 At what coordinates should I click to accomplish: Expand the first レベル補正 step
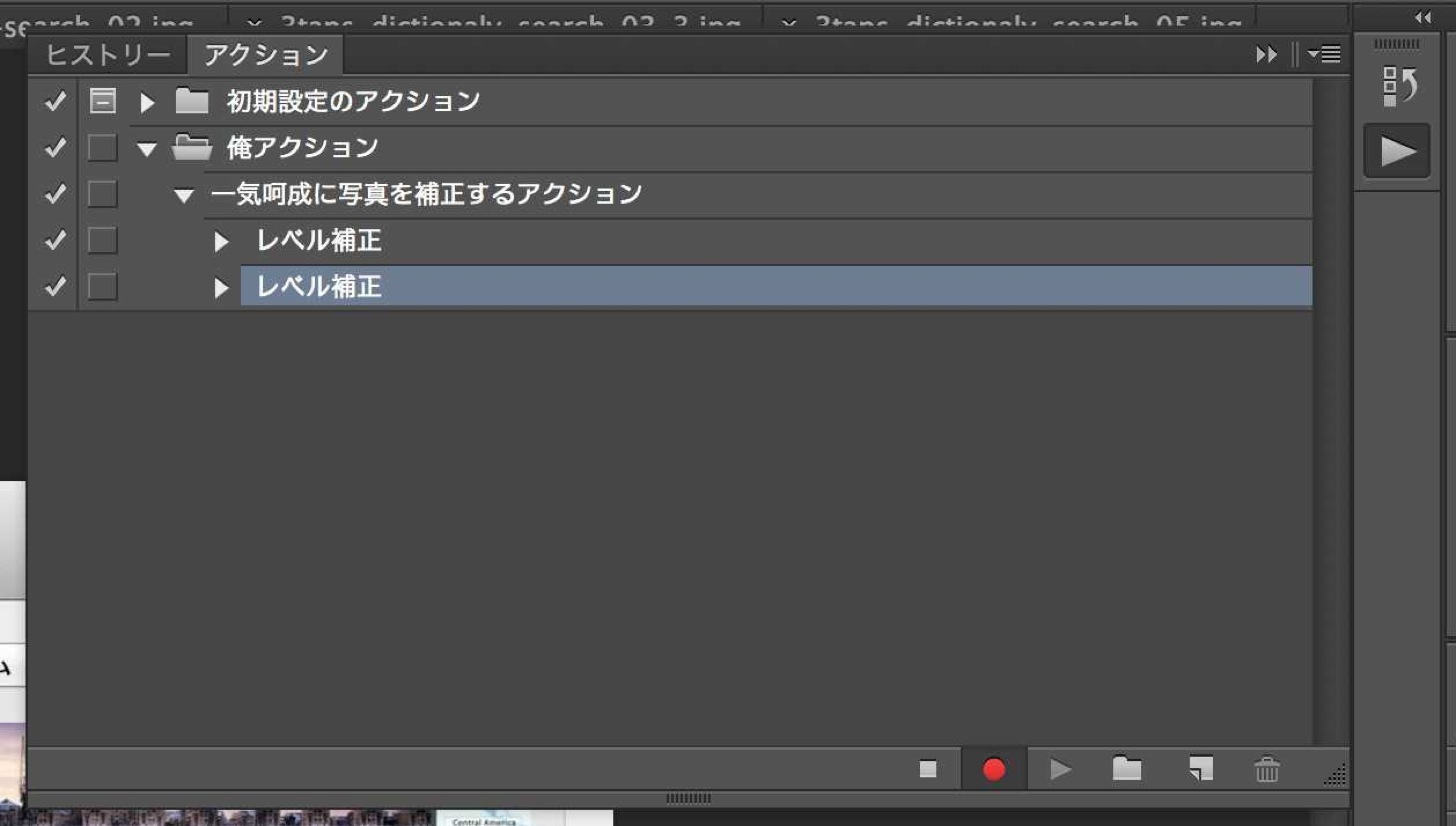coord(222,242)
